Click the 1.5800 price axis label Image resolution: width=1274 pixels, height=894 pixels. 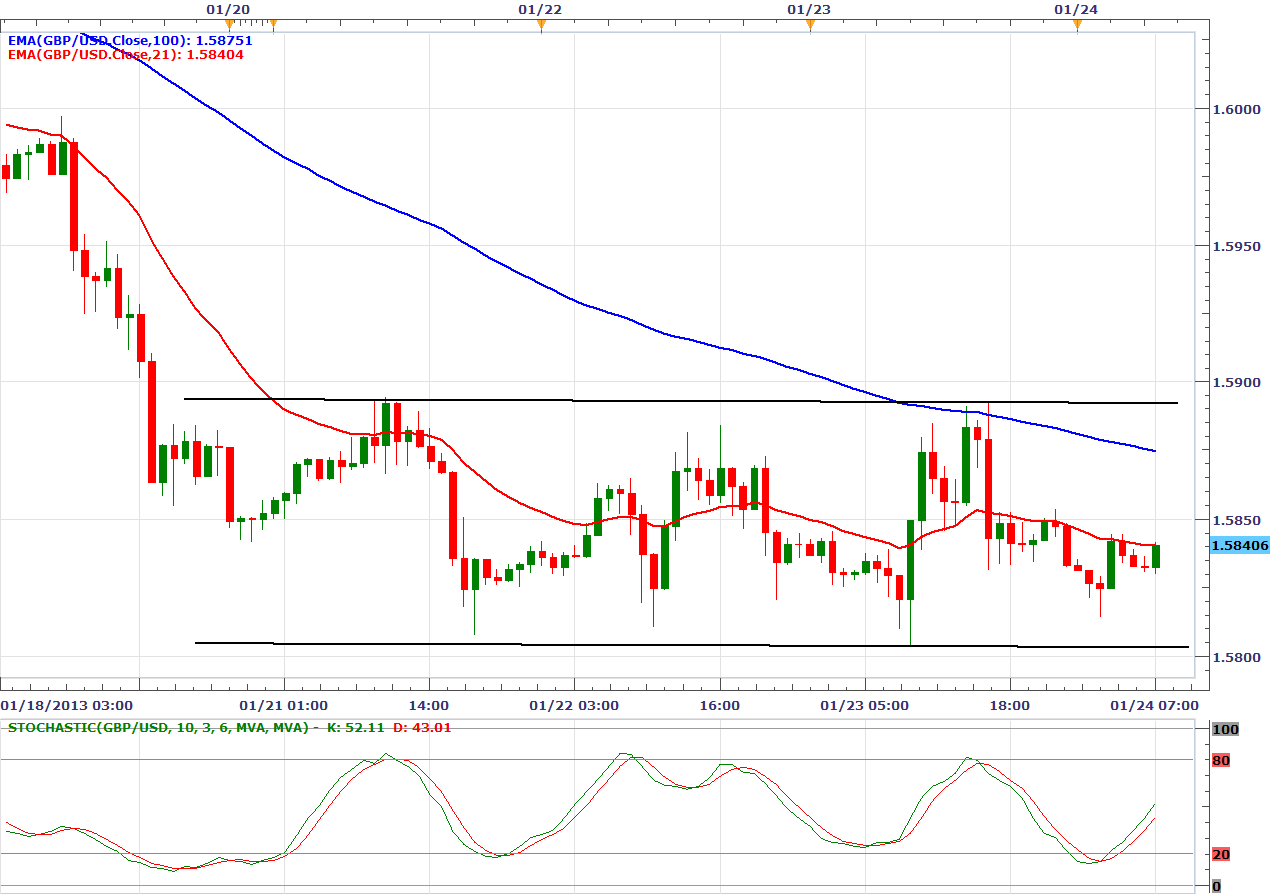[x=1235, y=657]
